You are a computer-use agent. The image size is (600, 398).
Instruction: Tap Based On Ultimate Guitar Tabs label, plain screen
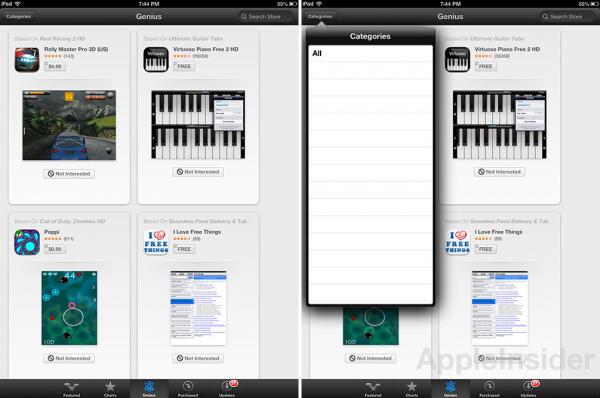point(183,39)
